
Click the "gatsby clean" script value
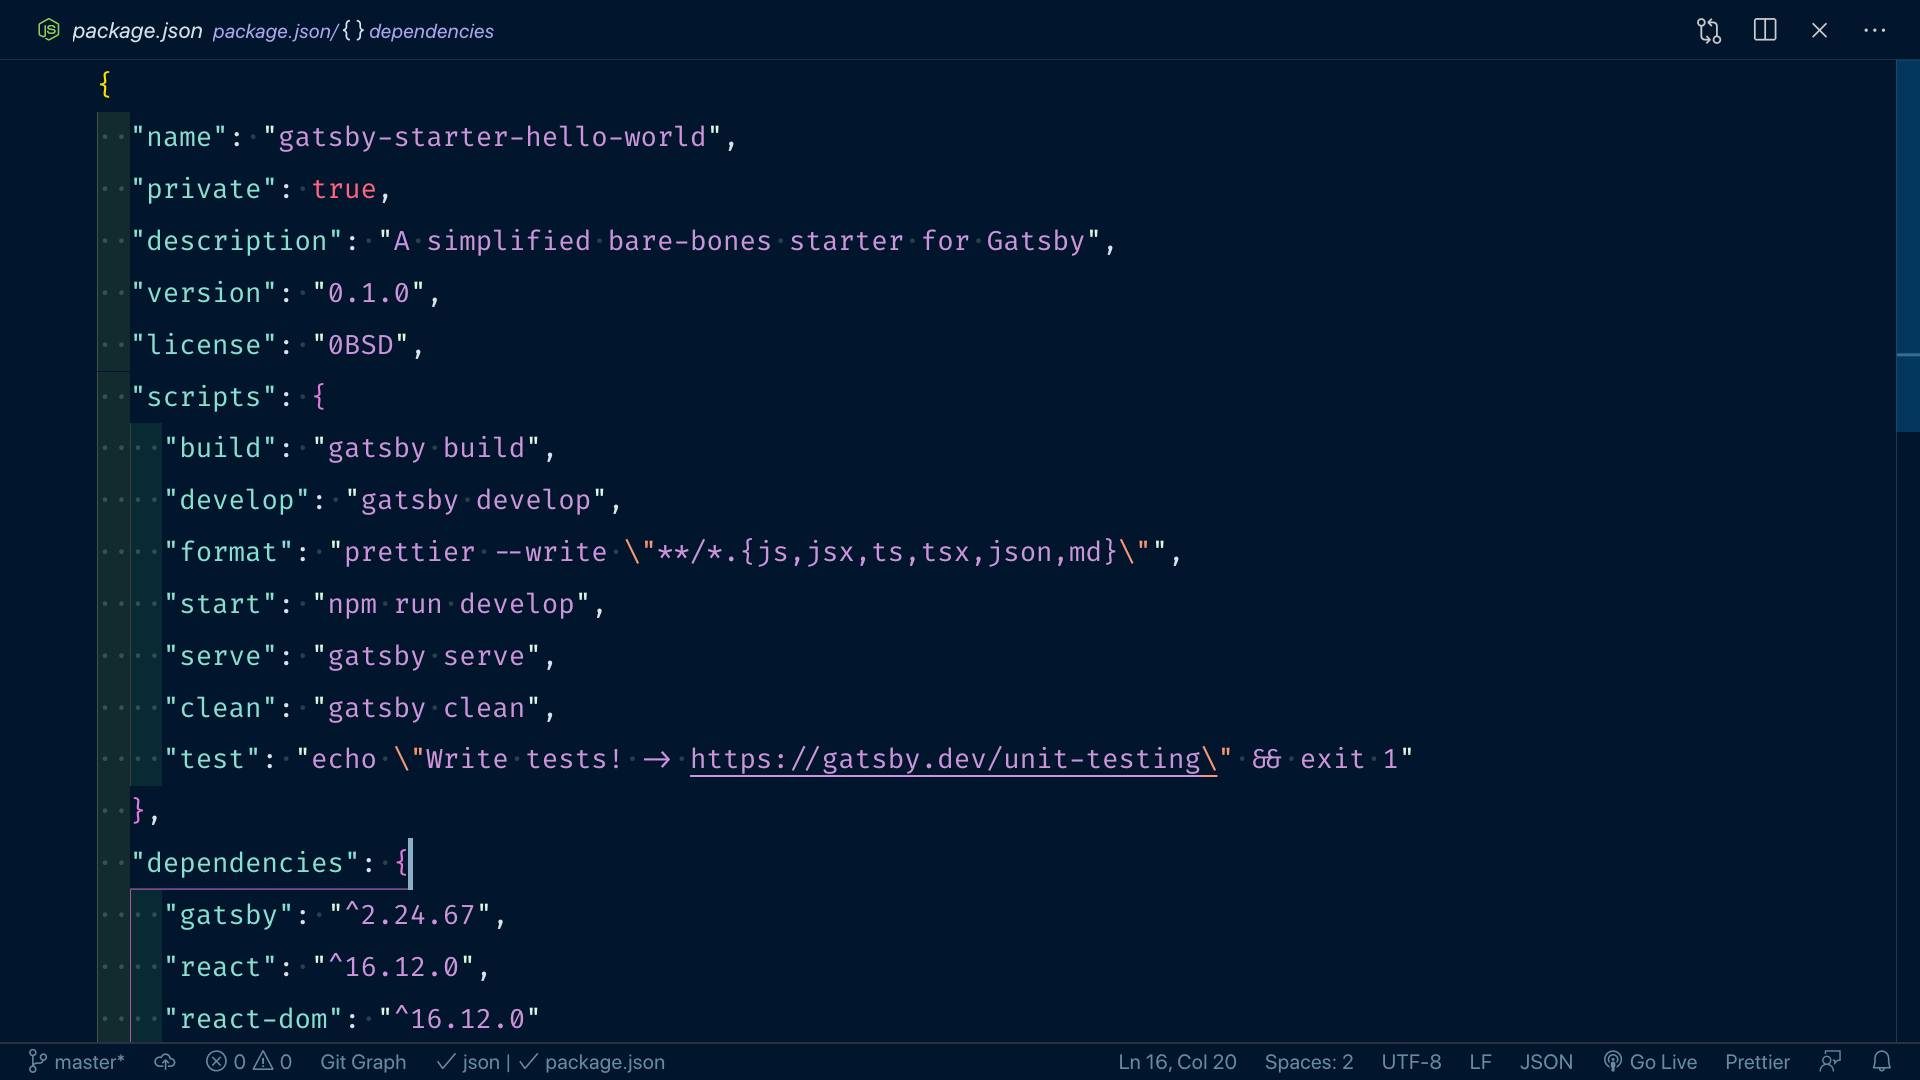tap(427, 708)
